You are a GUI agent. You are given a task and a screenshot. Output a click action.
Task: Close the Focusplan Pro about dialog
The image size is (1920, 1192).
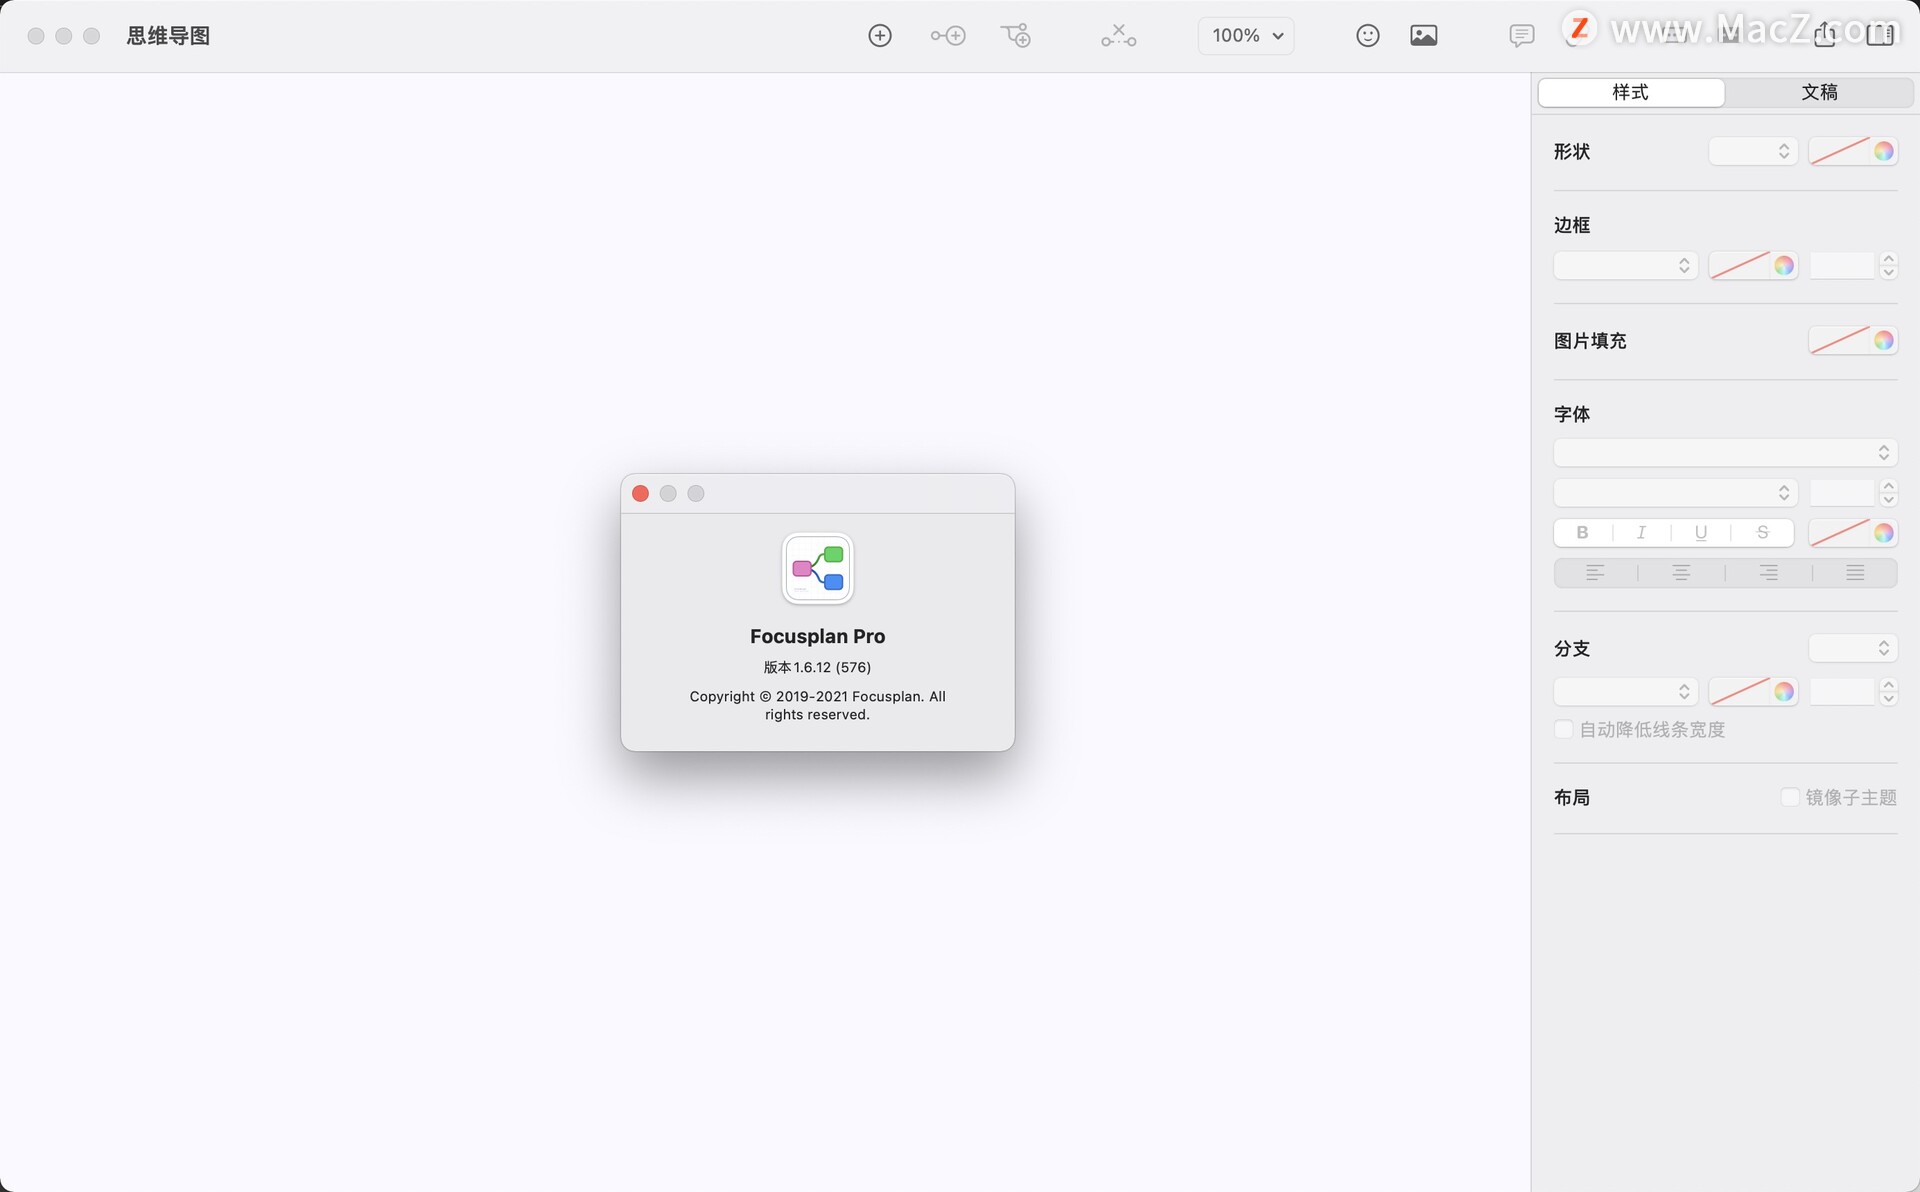(641, 493)
